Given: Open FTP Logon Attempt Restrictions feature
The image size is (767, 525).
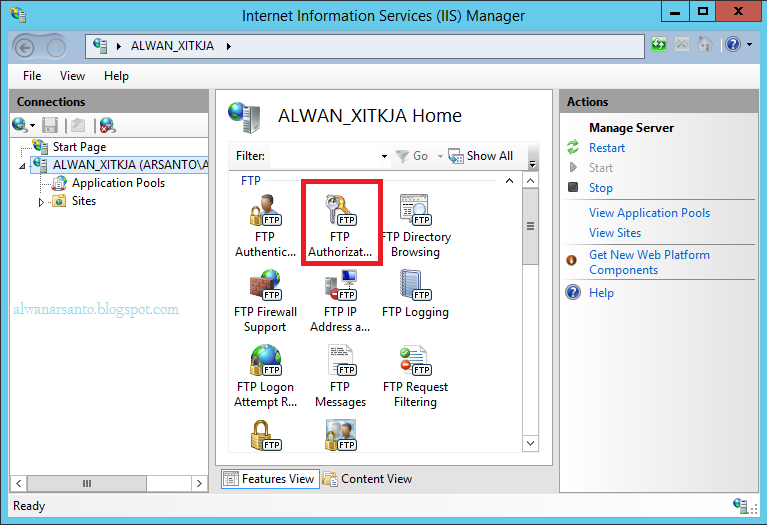Looking at the screenshot, I should [x=265, y=376].
